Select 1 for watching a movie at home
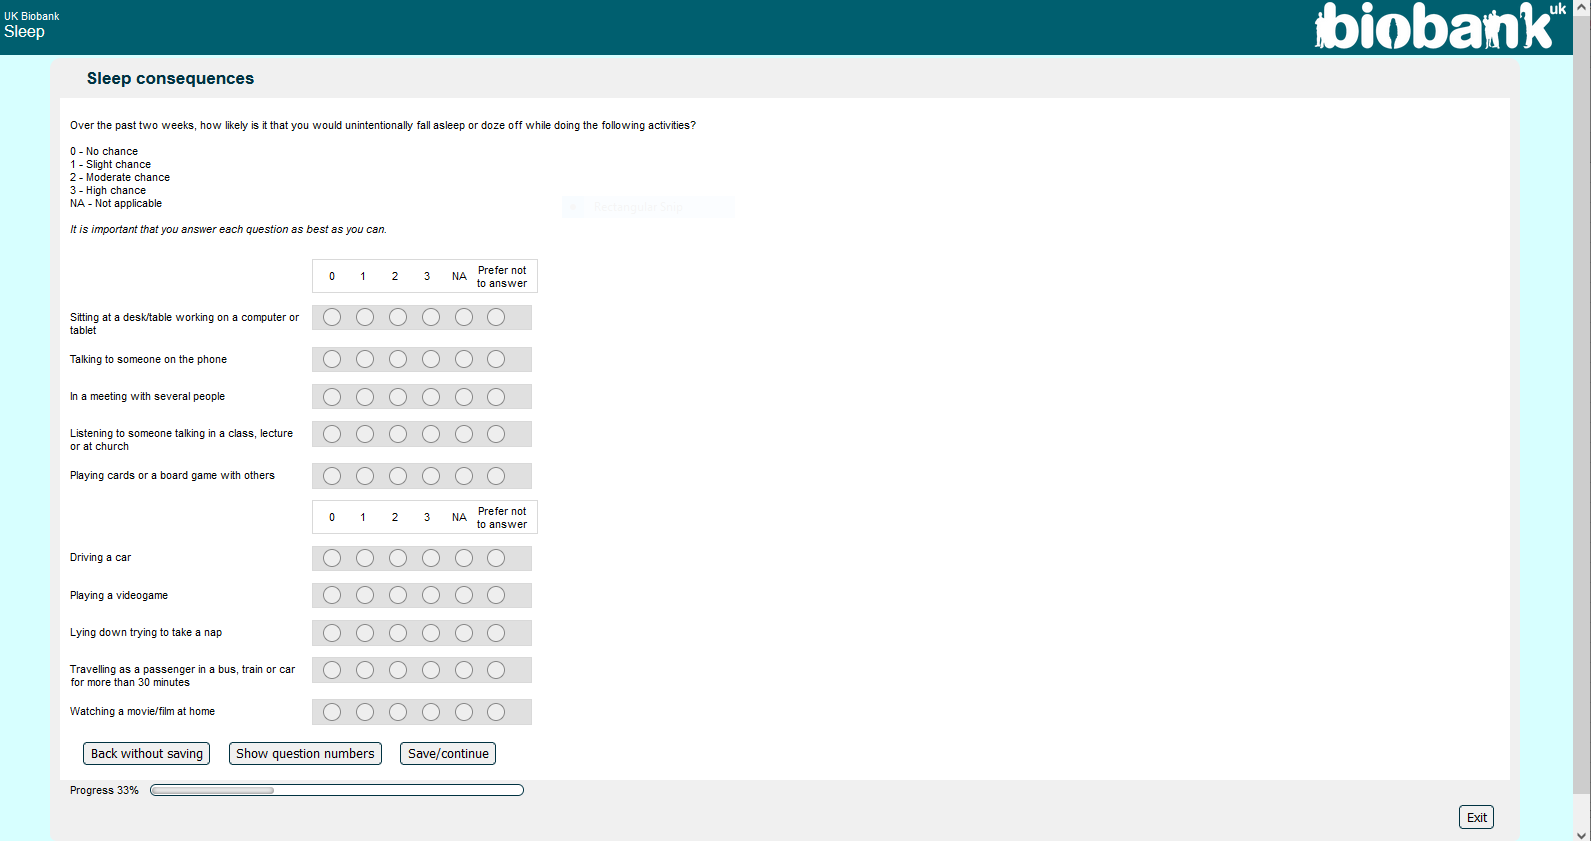Screen dimensions: 1591x841 pyautogui.click(x=365, y=712)
